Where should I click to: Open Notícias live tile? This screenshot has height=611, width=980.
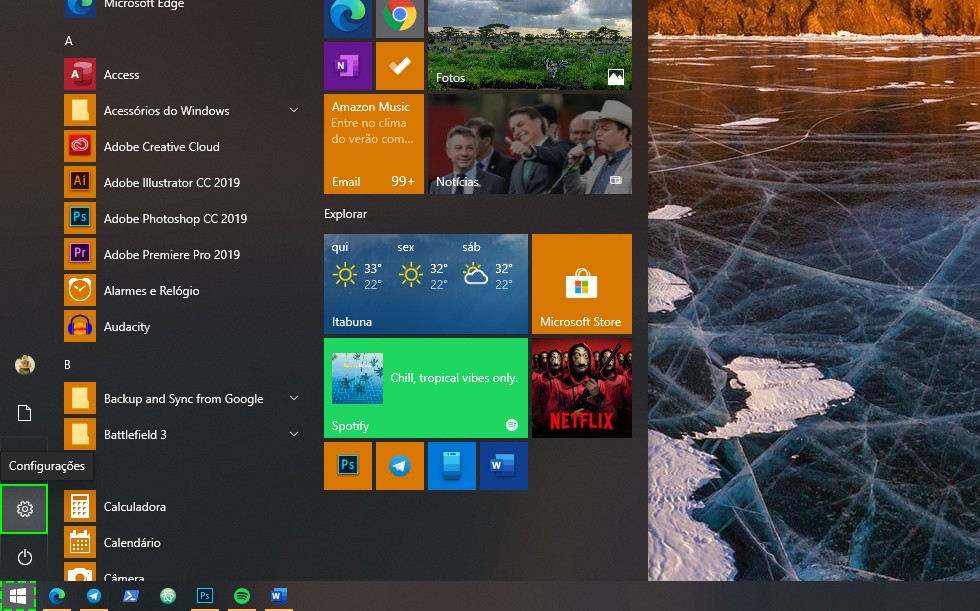530,144
